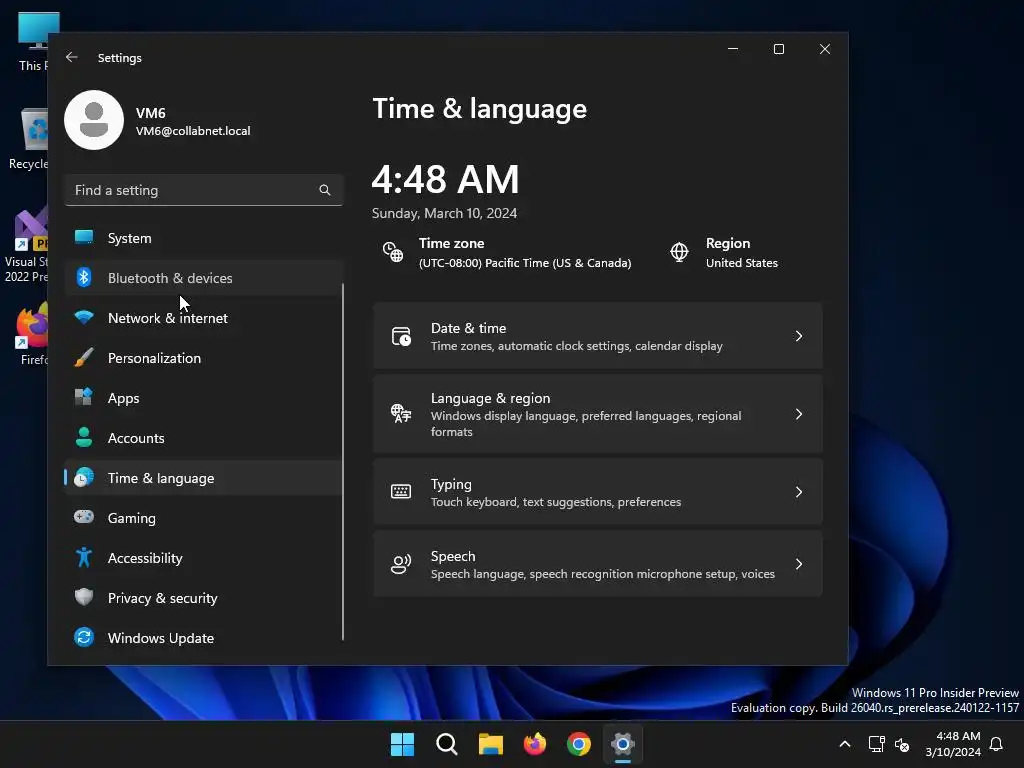This screenshot has width=1024, height=768.
Task: Click the Region United States text
Action: (741, 263)
